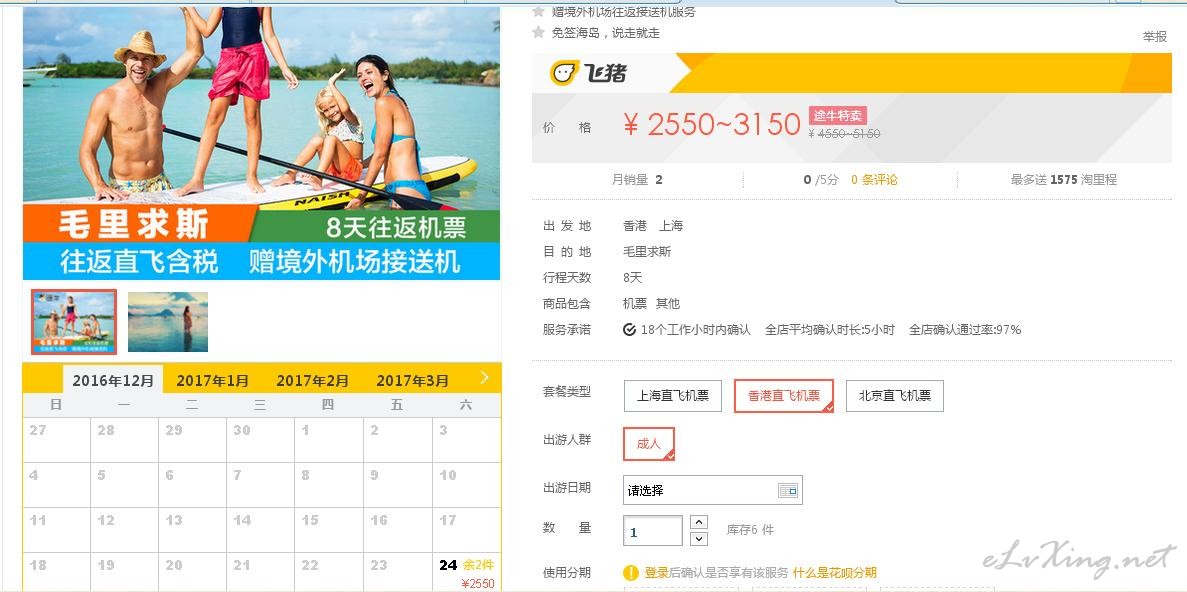1187x592 pixels.
Task: Open the travel date calendar picker icon
Action: point(788,491)
